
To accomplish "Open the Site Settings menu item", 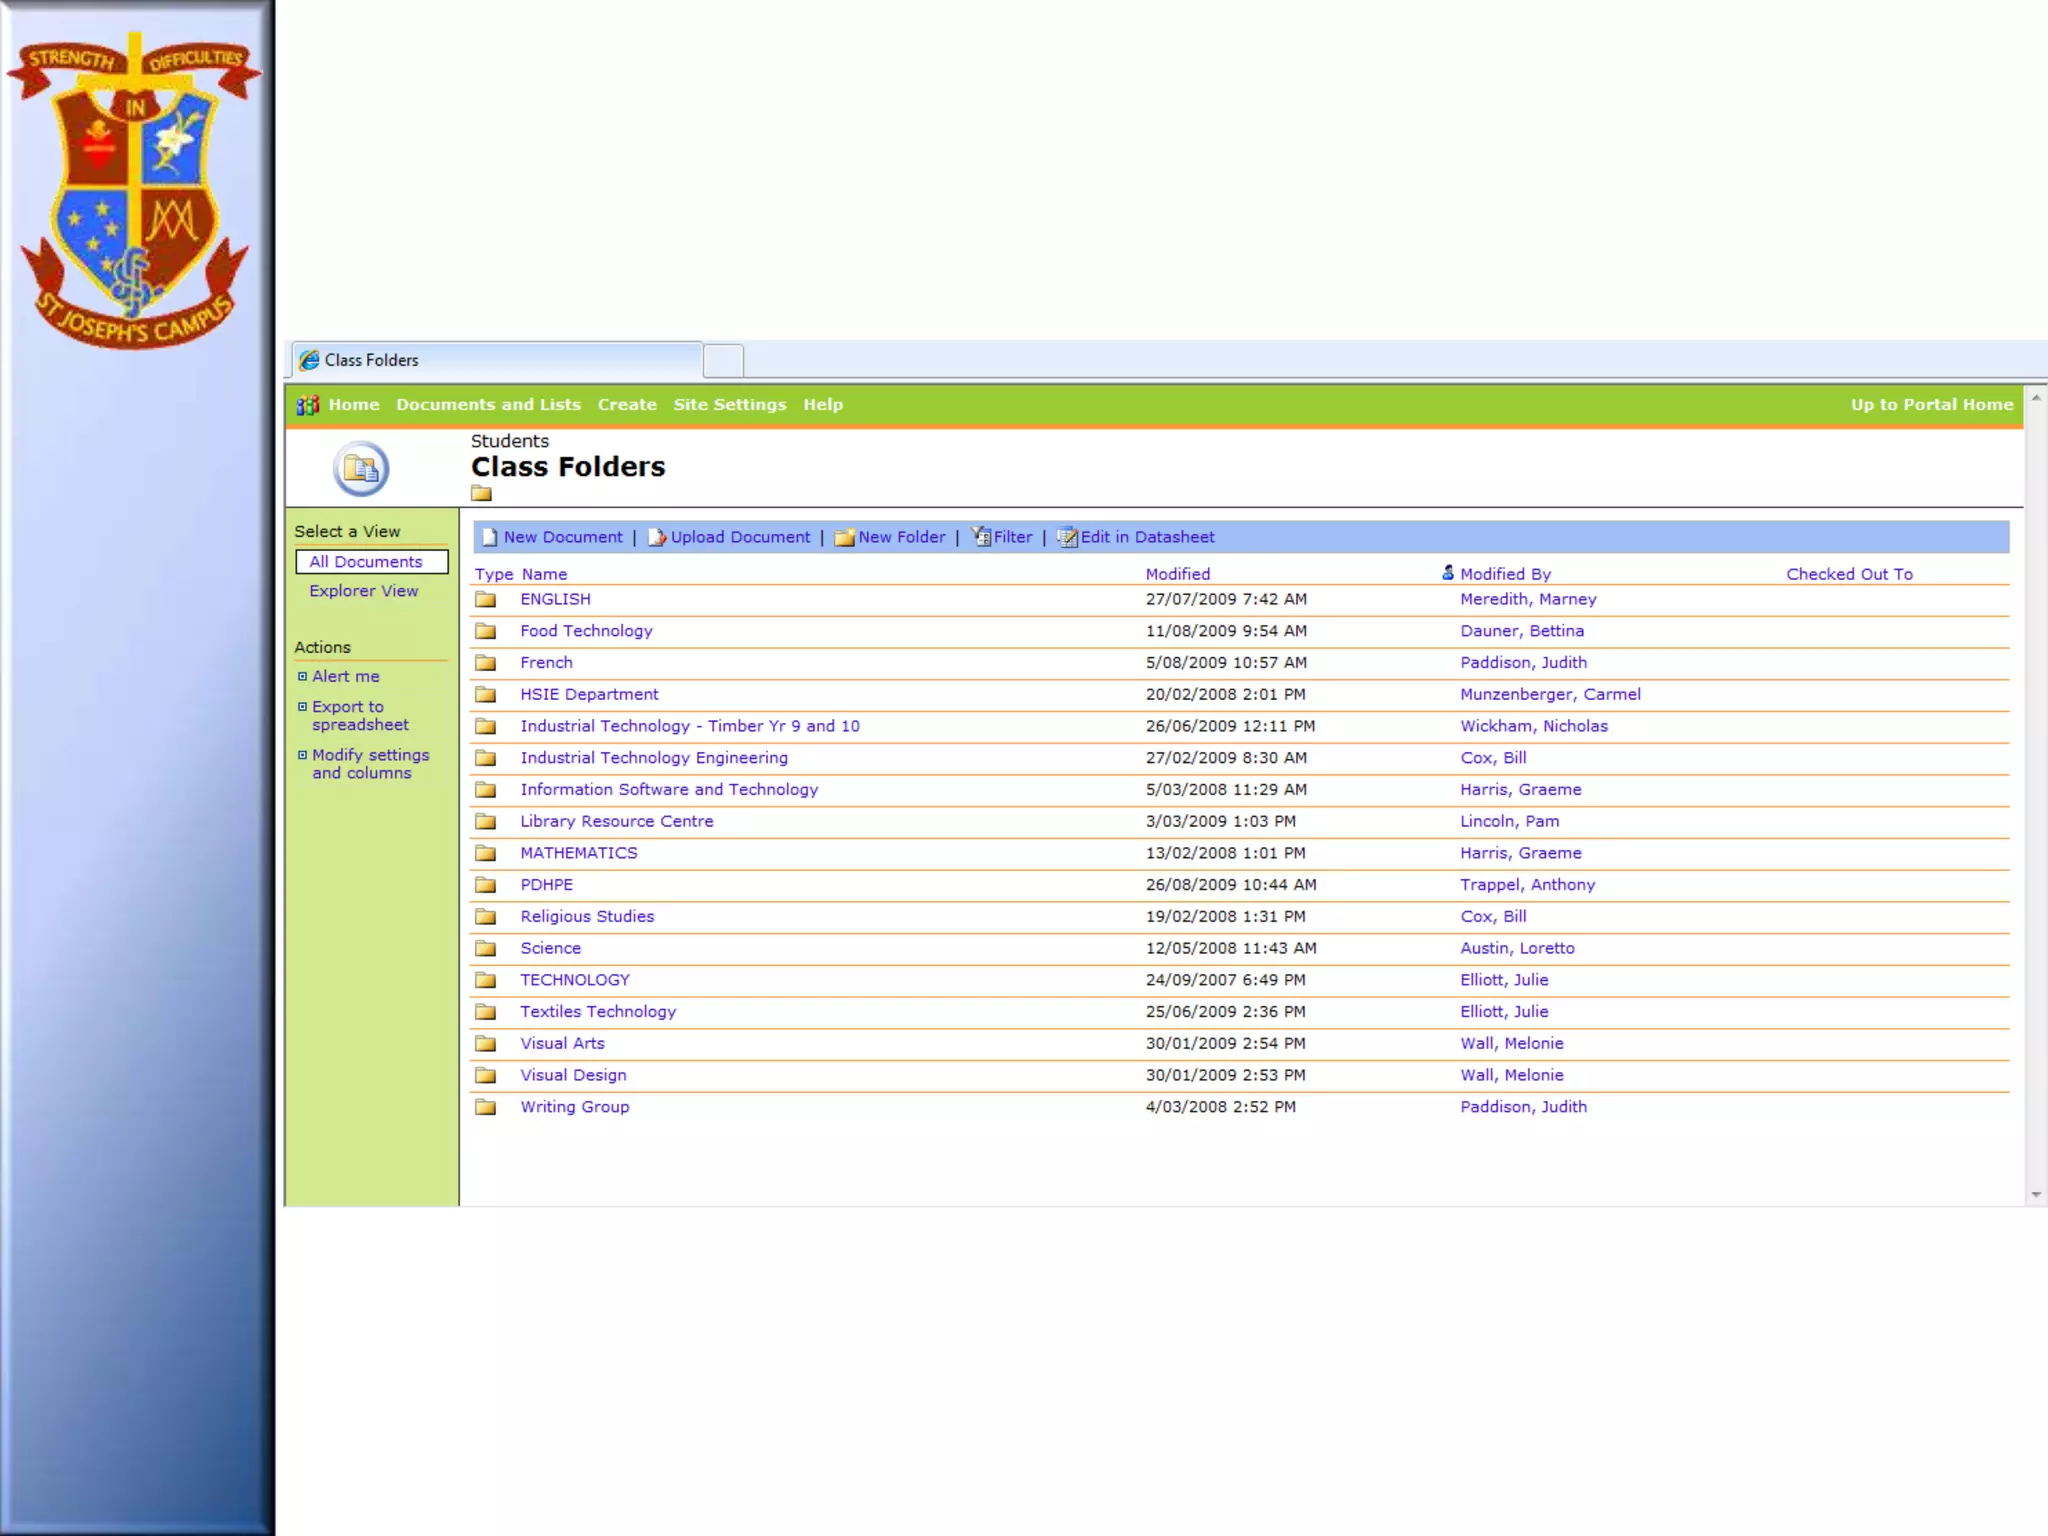I will tap(729, 405).
